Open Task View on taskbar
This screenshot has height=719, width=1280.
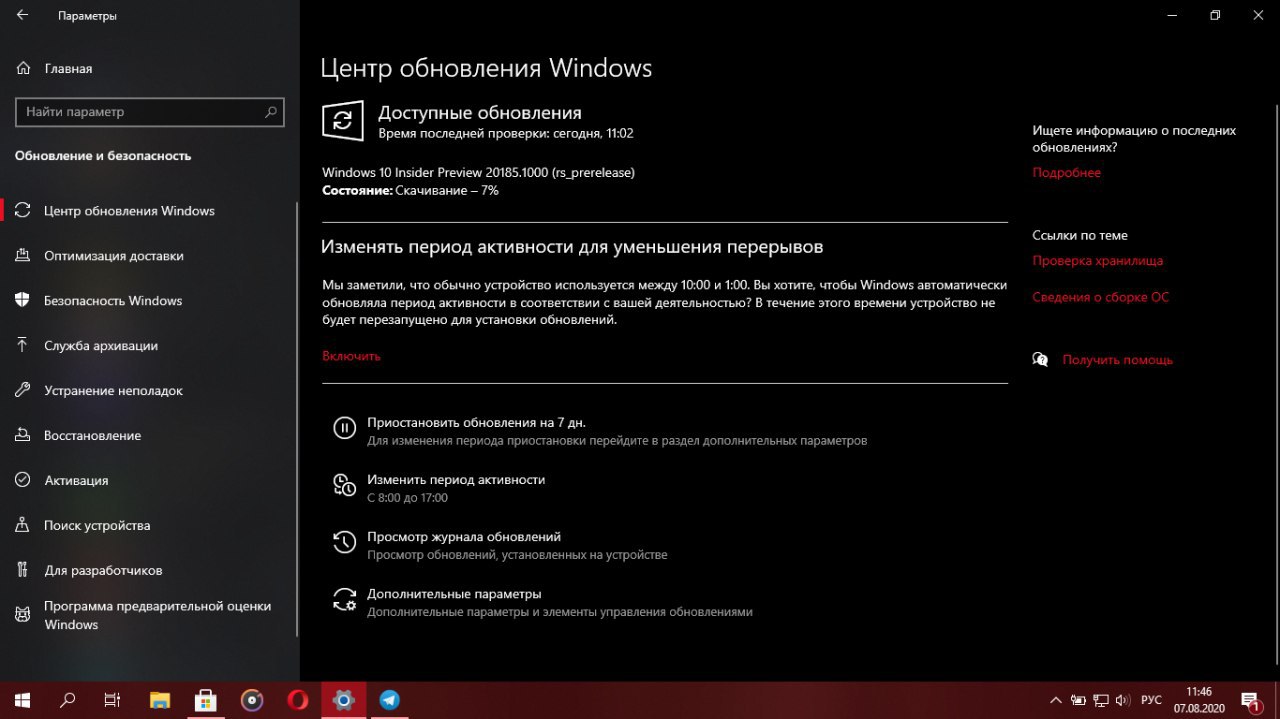113,700
